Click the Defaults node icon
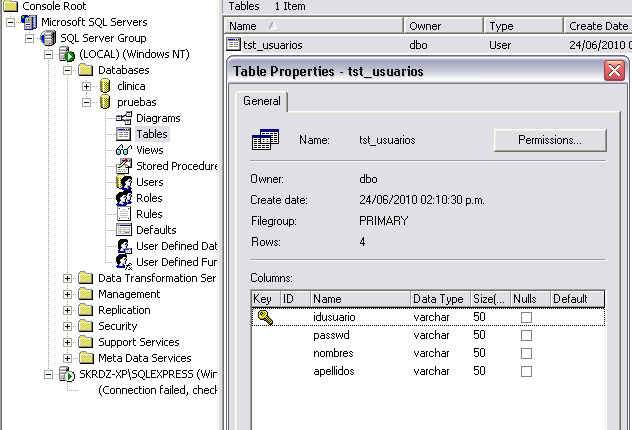Image resolution: width=632 pixels, height=430 pixels. pos(124,230)
